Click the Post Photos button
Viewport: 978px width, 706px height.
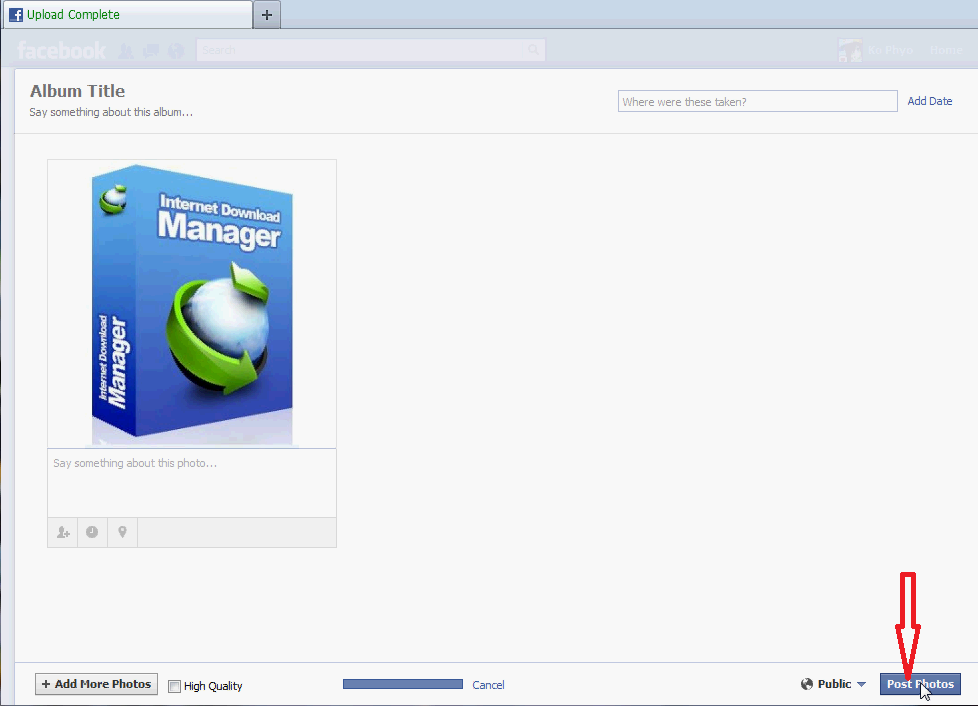click(x=920, y=684)
